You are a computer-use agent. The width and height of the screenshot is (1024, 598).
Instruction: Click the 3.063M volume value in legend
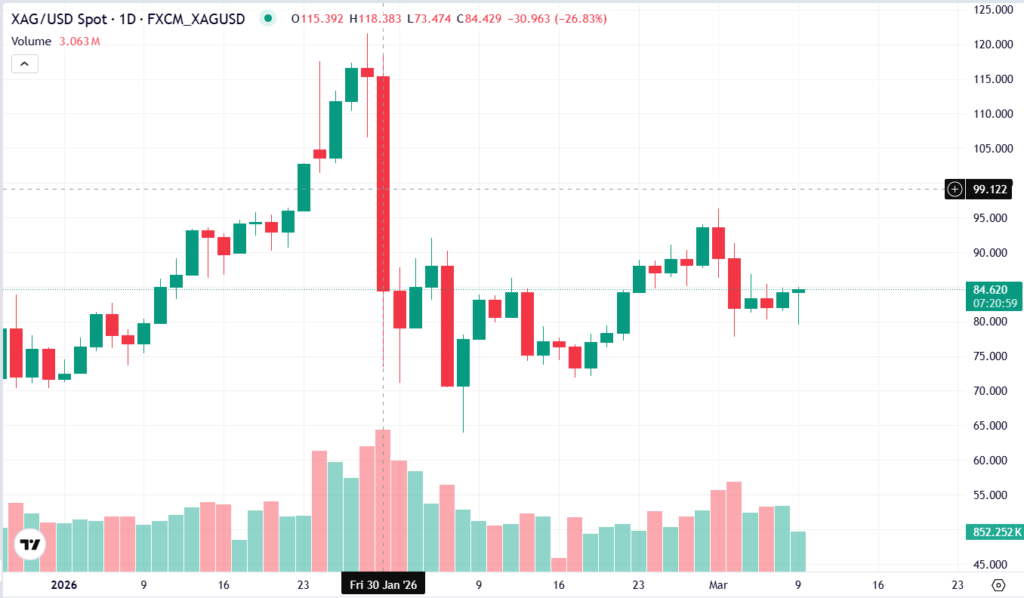click(80, 41)
